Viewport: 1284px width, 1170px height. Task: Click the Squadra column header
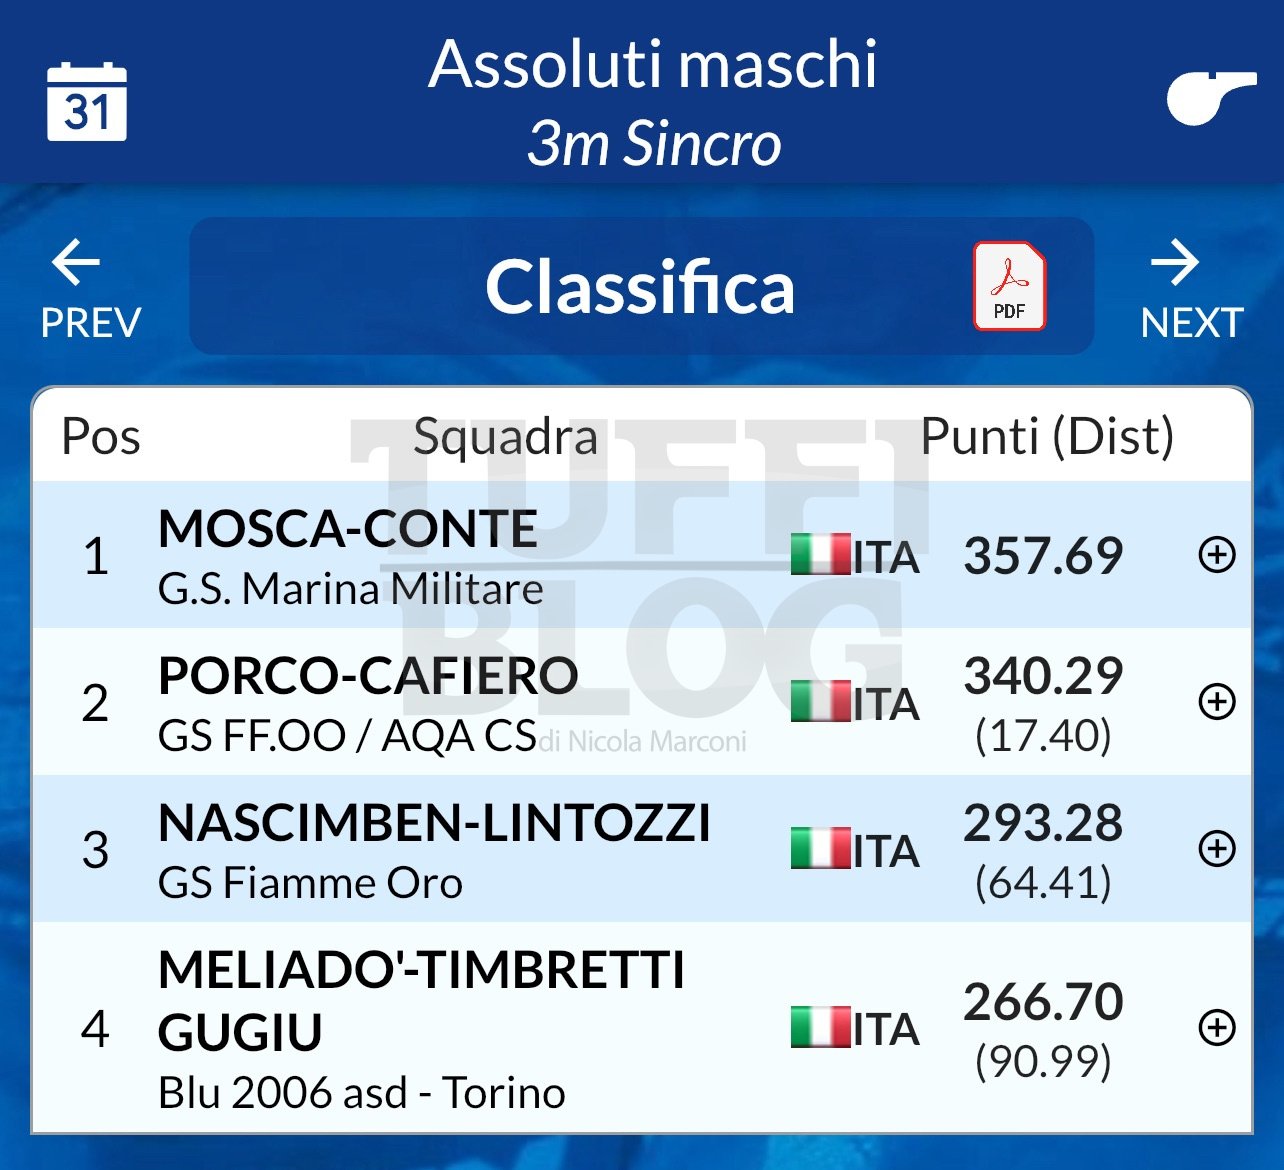point(505,437)
